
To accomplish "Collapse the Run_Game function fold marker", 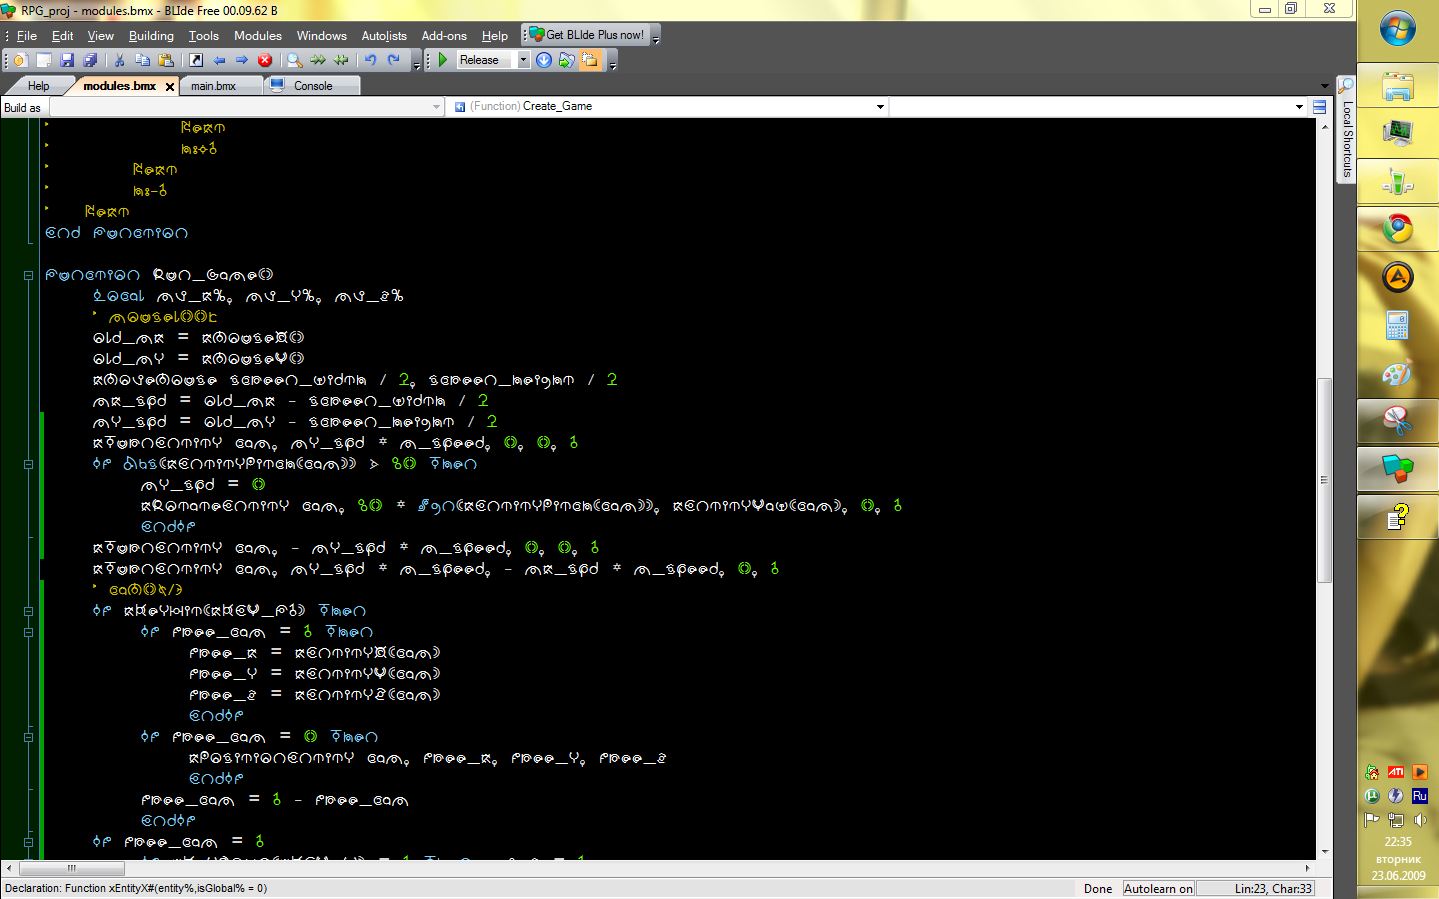I will [28, 275].
